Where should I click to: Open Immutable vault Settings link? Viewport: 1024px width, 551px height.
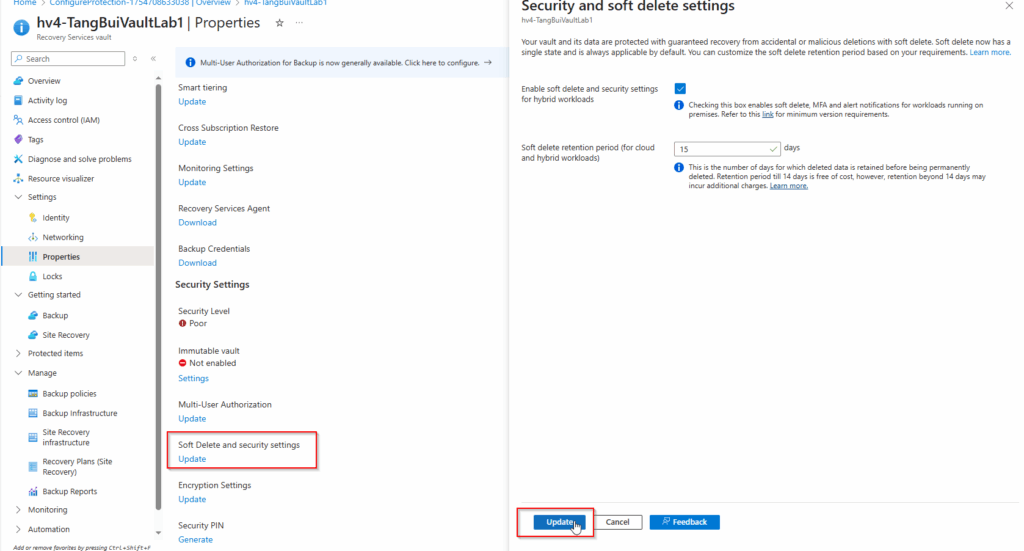[x=193, y=379]
